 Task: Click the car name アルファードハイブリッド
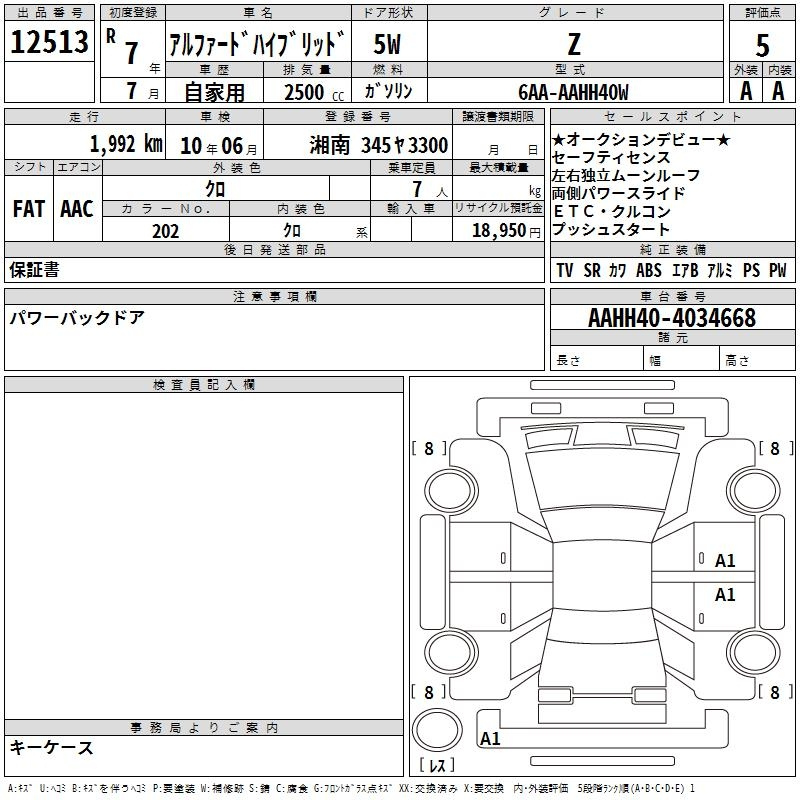pos(257,46)
